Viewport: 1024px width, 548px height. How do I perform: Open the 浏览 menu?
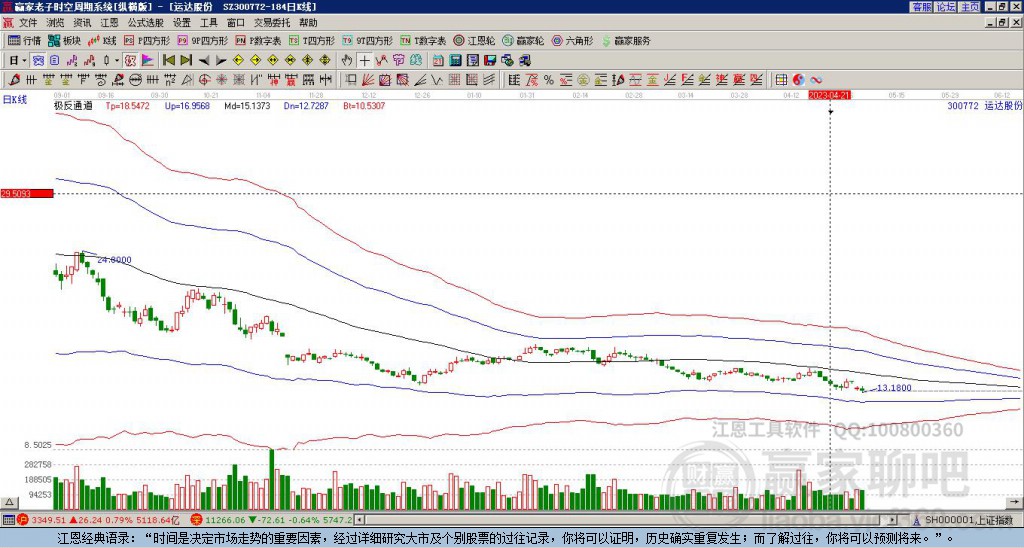[x=56, y=23]
